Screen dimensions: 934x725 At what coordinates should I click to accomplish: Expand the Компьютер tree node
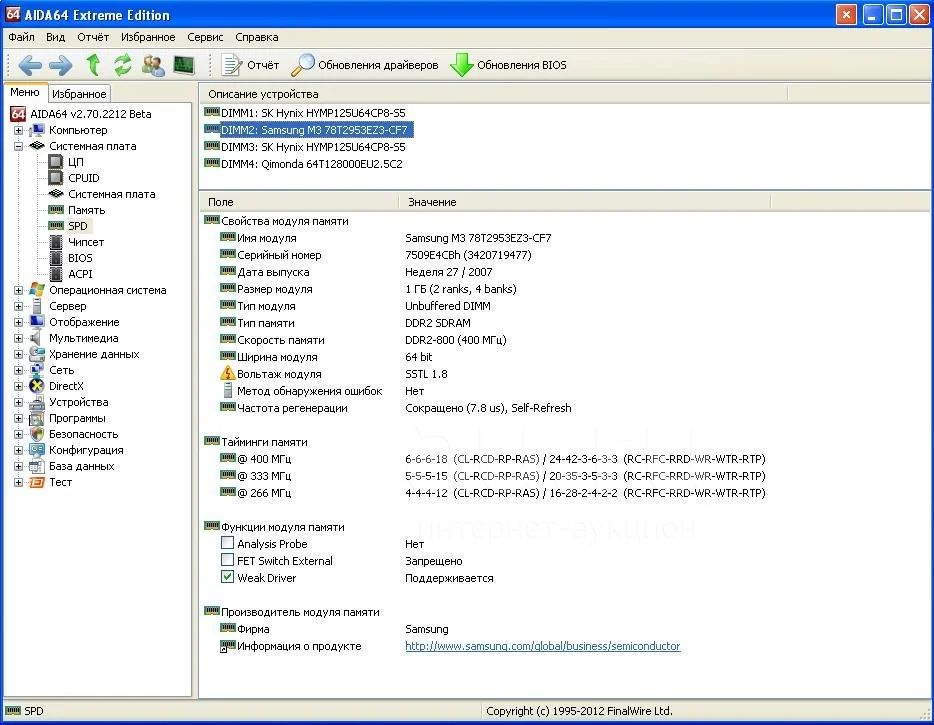coord(18,130)
